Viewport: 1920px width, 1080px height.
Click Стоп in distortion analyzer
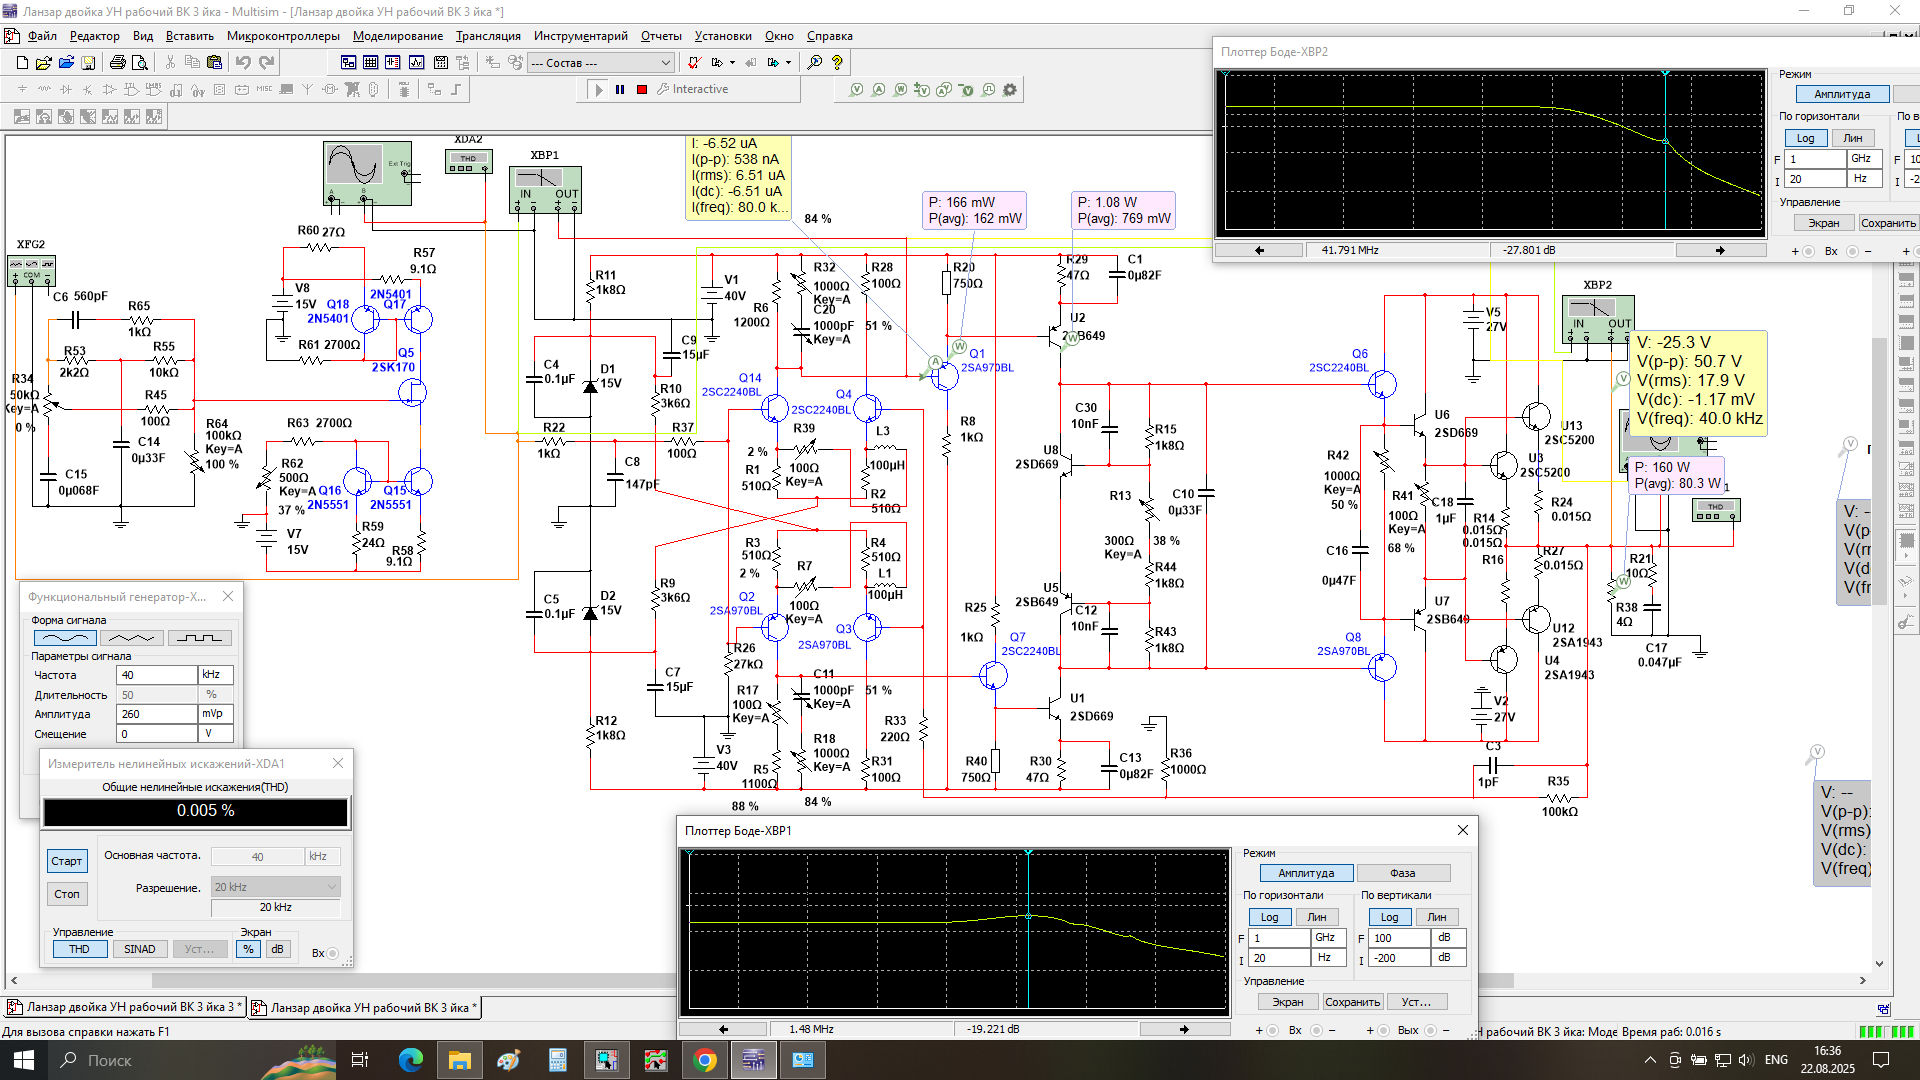[67, 894]
